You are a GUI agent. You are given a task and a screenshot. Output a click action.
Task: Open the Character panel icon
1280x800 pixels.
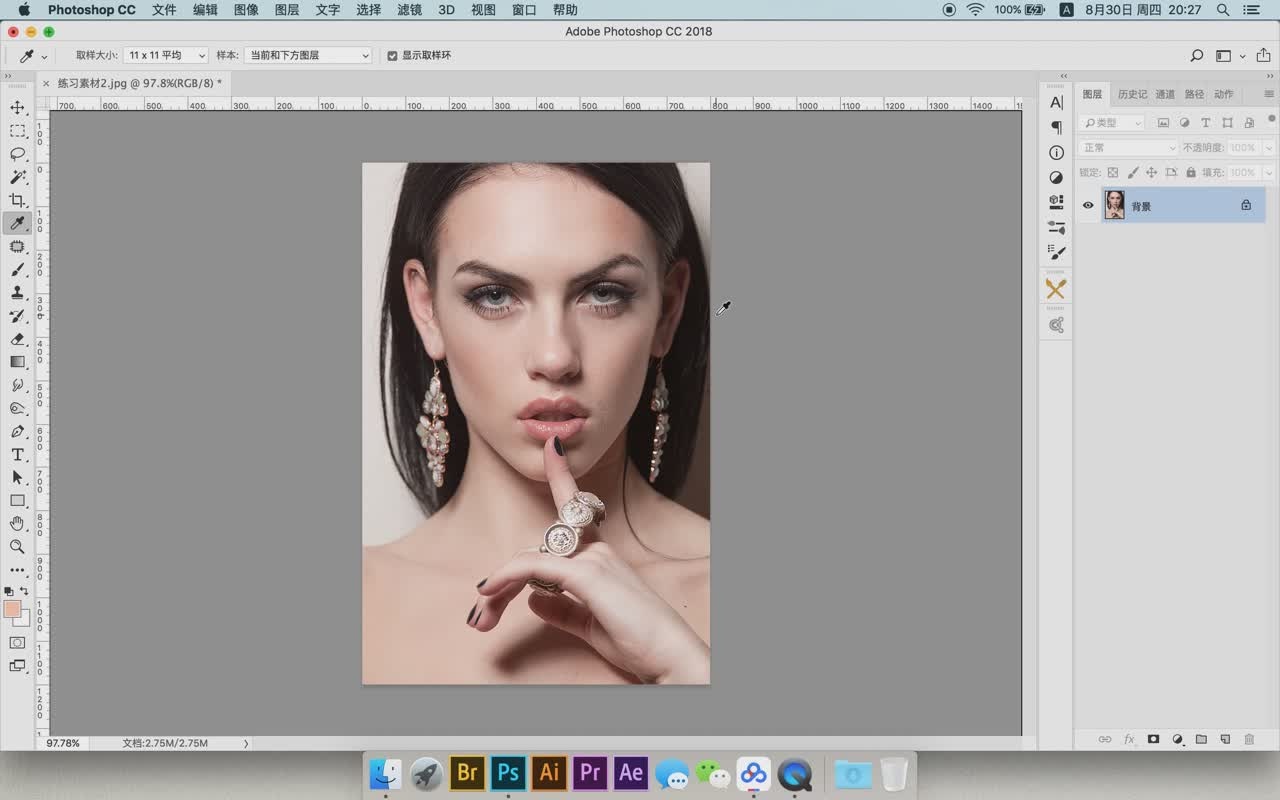tap(1056, 102)
